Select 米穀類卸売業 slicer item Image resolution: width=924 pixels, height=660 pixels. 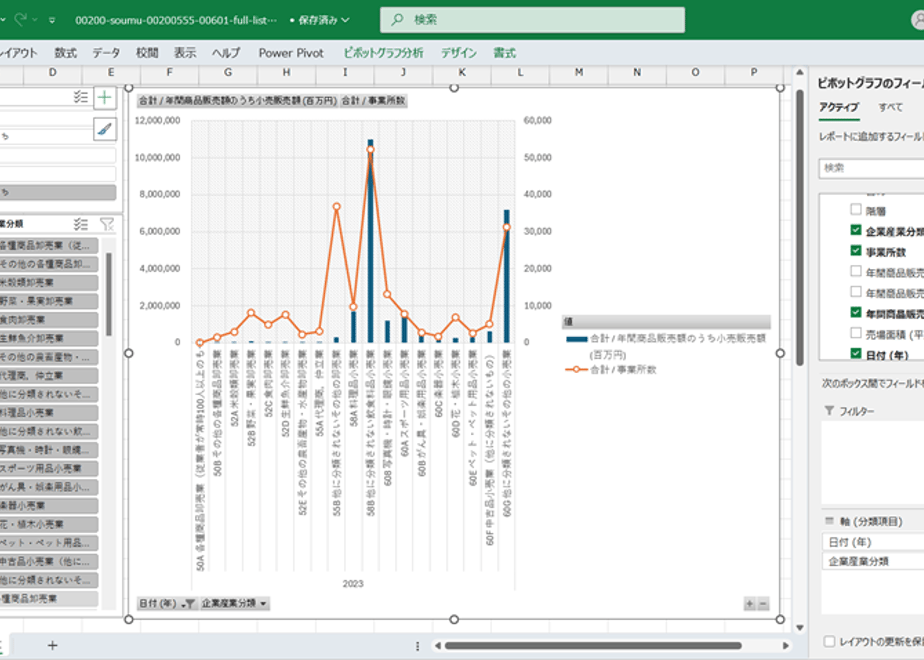point(48,282)
